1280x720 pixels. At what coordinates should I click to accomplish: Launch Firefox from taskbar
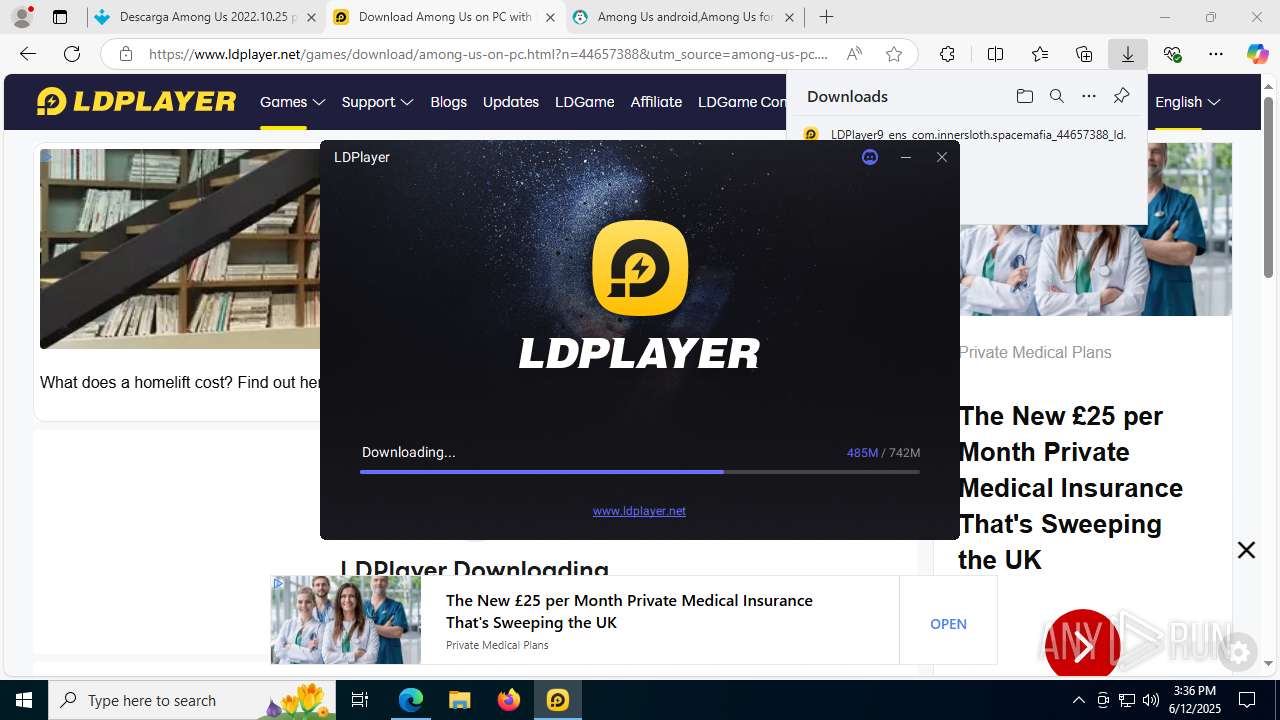coord(509,700)
